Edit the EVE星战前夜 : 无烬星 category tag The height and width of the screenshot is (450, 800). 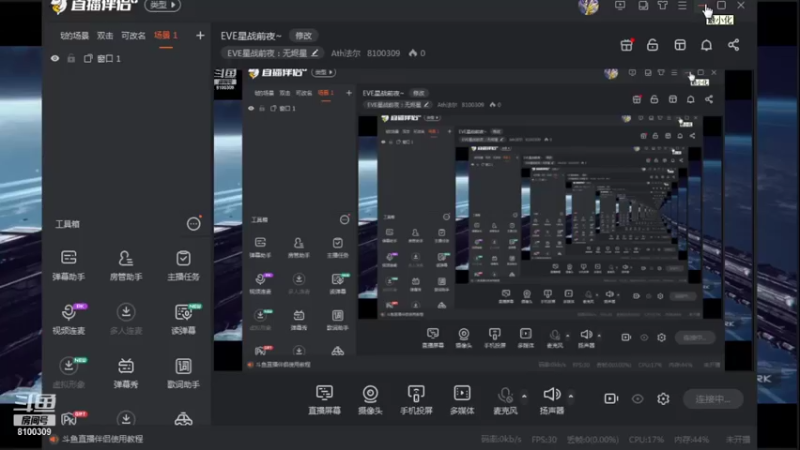[273, 53]
